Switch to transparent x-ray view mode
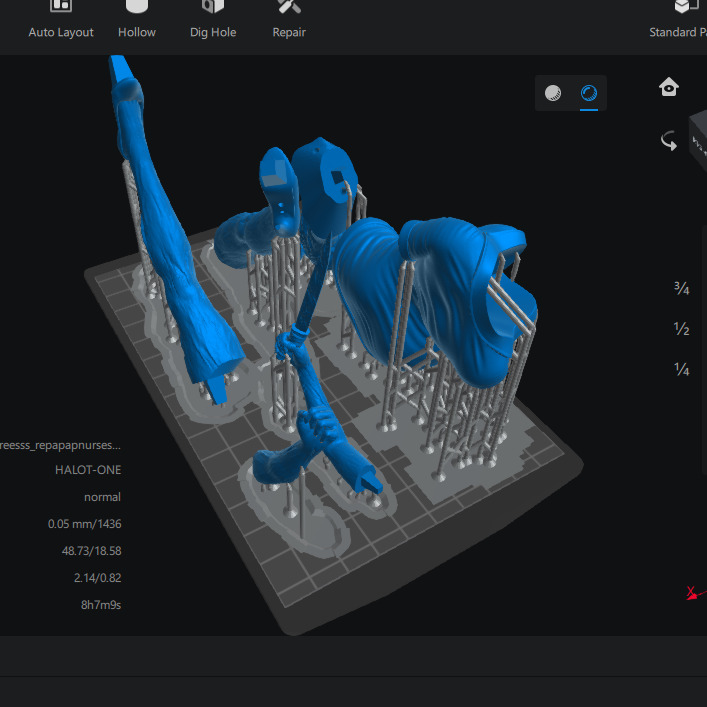Viewport: 707px width, 707px height. coord(589,93)
